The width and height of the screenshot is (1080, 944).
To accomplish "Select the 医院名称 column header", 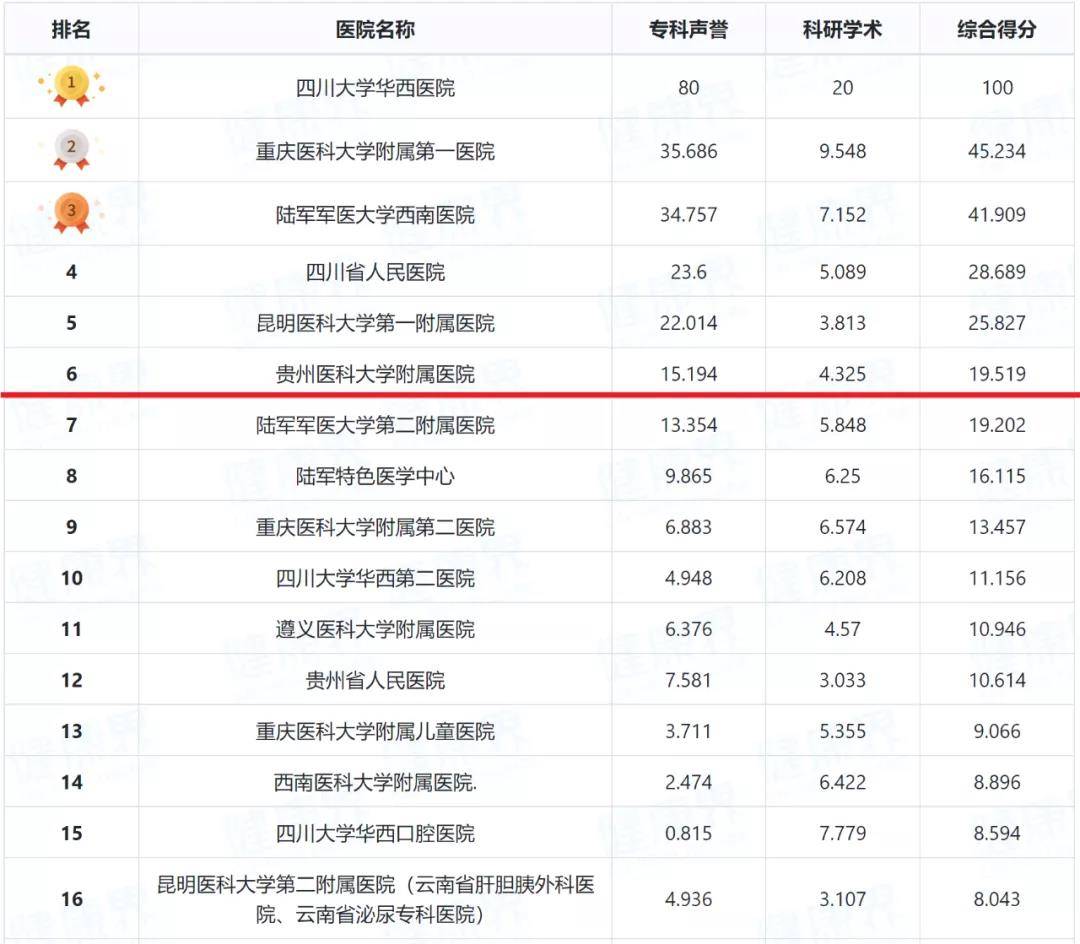I will pos(375,29).
